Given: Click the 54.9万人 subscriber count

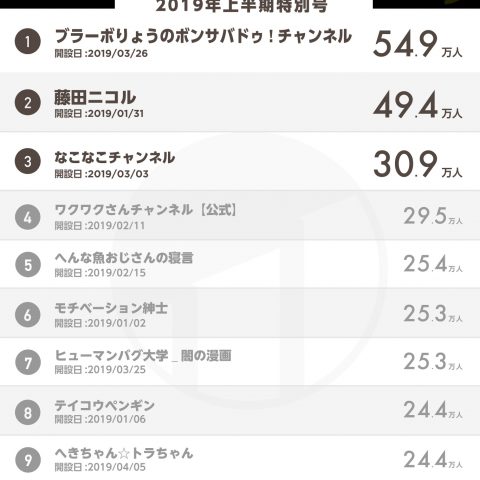Looking at the screenshot, I should pyautogui.click(x=417, y=44).
